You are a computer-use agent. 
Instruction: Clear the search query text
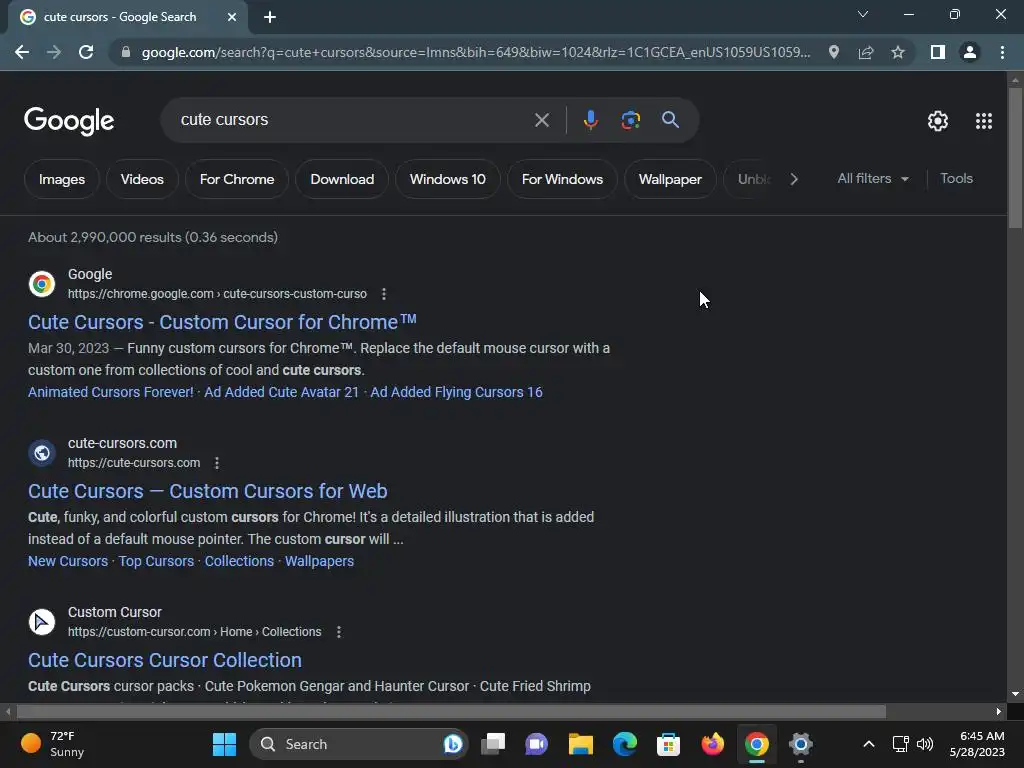[x=541, y=120]
